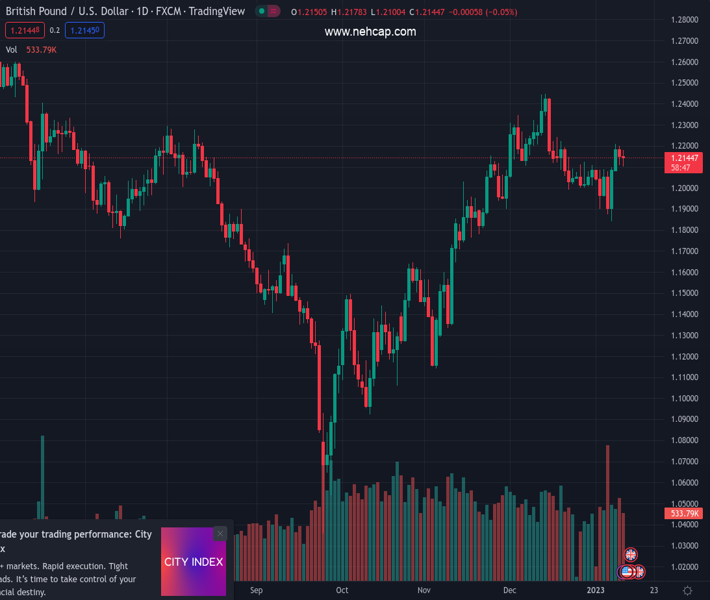
Task: Click the 2023 label on the time axis
Action: 595,590
